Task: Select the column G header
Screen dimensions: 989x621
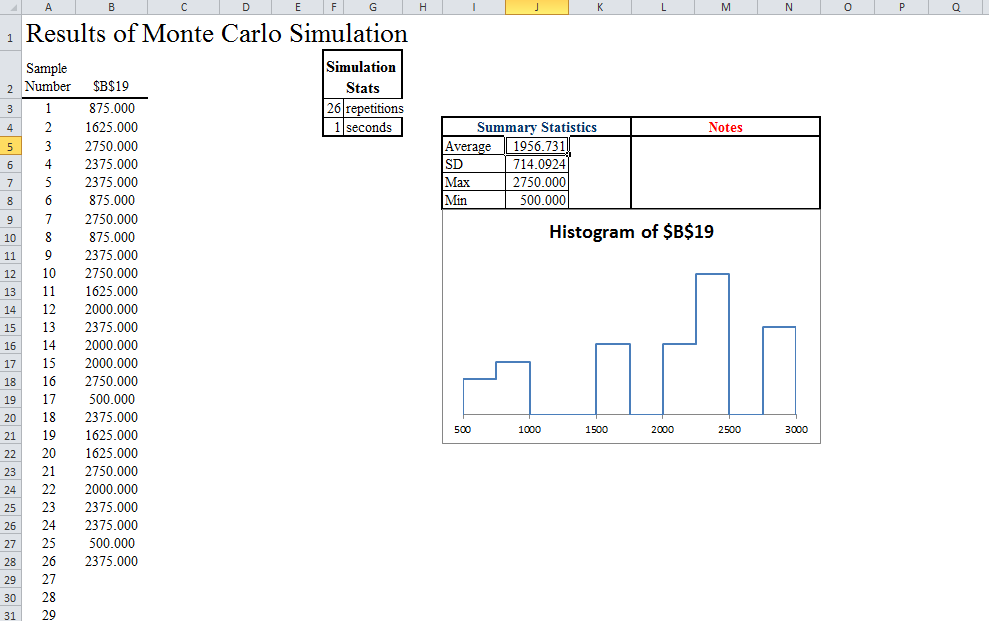Action: (373, 7)
